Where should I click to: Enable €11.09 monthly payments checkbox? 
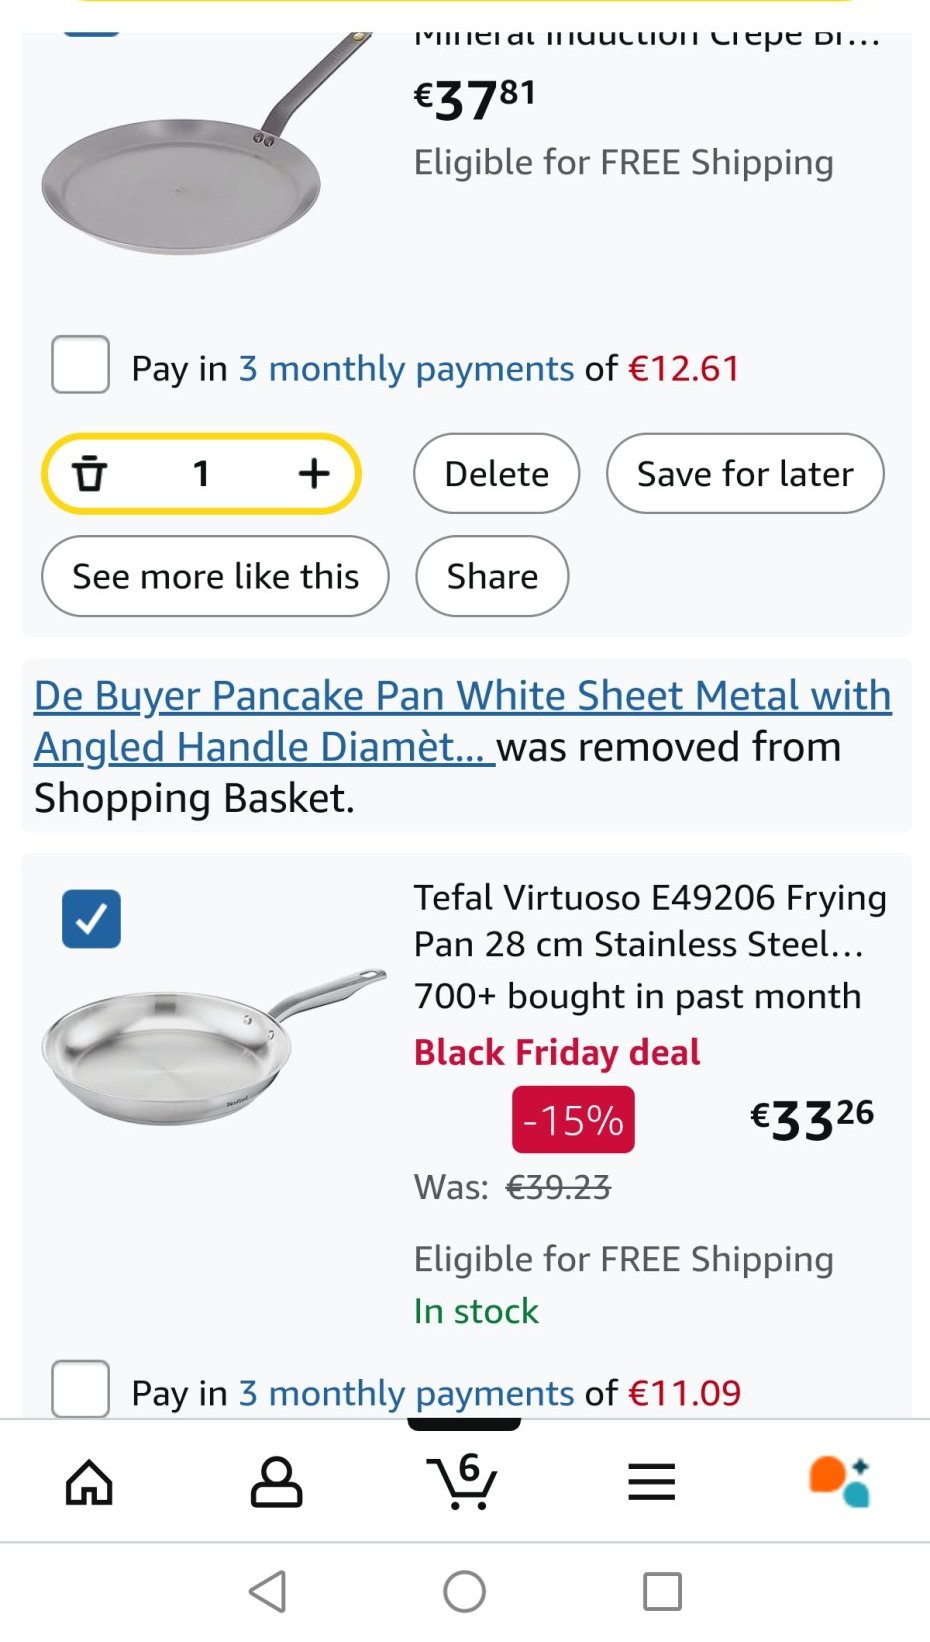(x=81, y=1388)
